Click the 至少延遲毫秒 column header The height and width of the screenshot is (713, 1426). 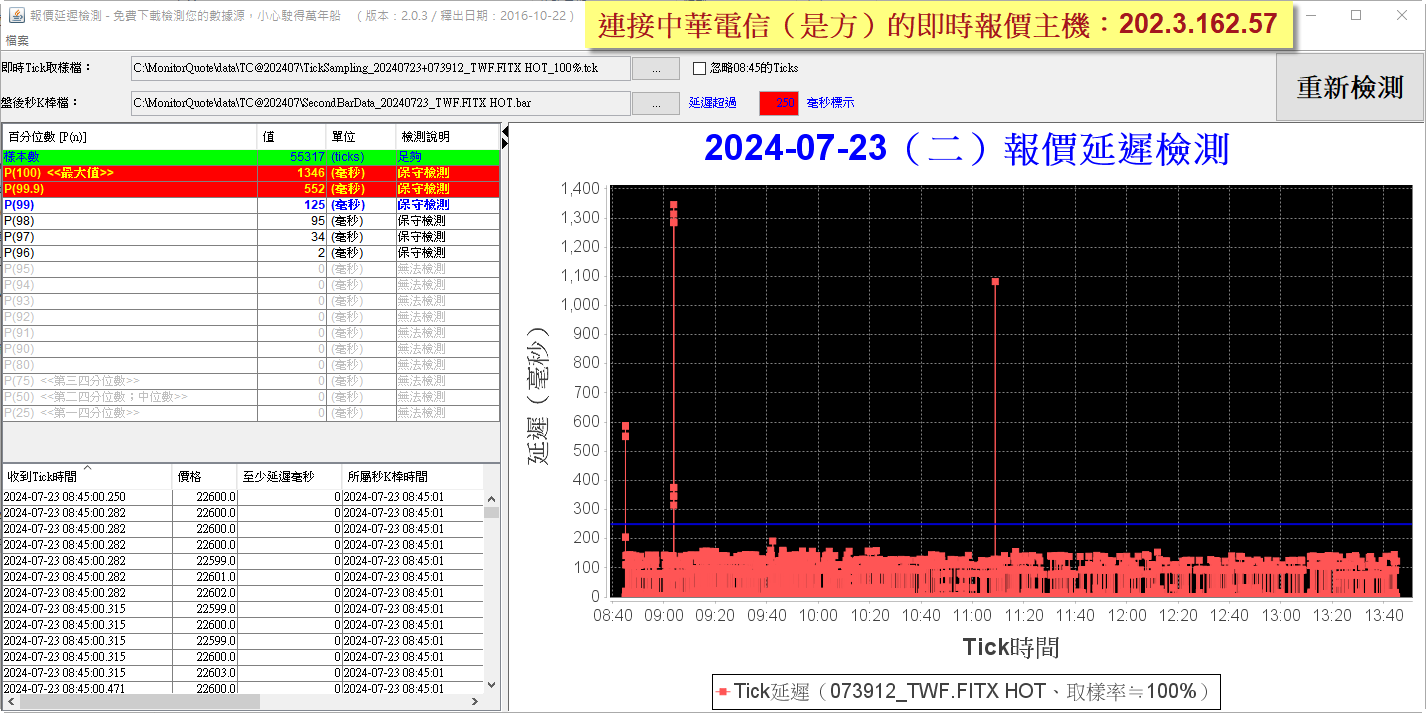pos(290,477)
